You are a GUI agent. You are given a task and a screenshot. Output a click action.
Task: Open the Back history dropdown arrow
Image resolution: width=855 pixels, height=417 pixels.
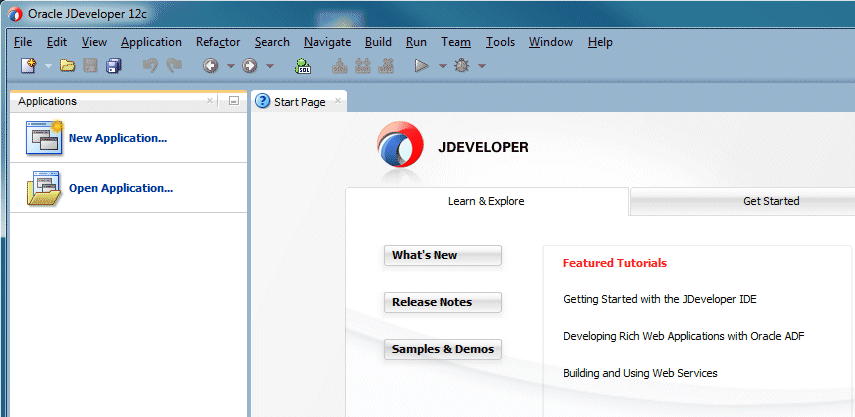[231, 66]
